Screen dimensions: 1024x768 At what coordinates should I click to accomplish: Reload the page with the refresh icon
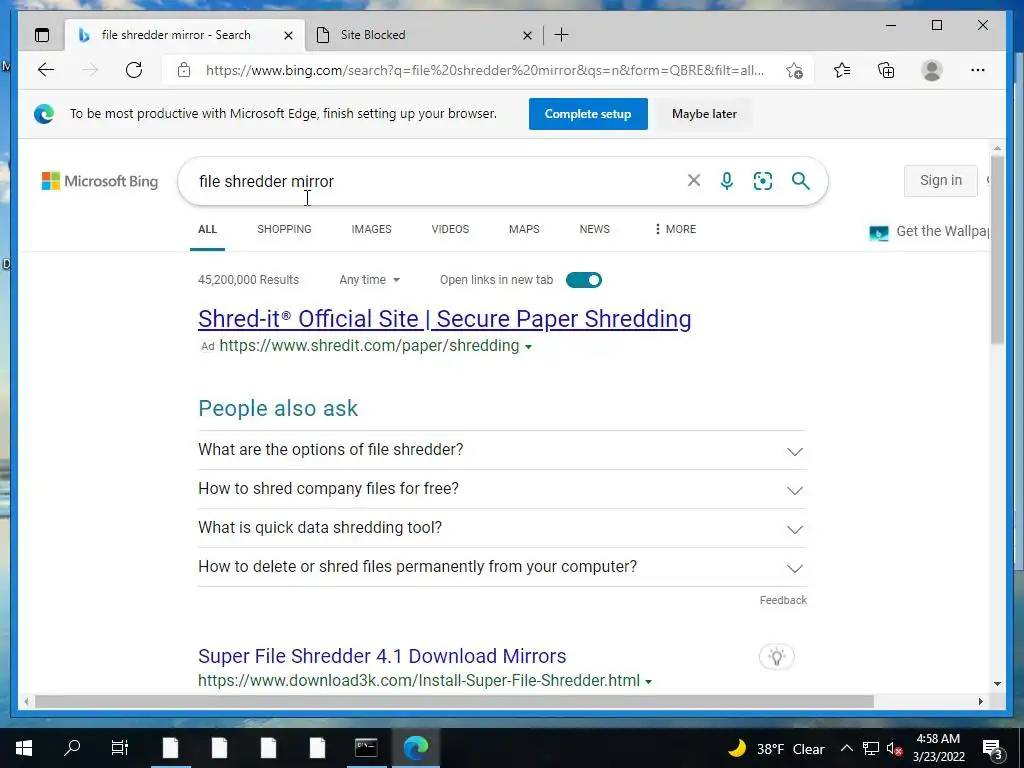(x=134, y=70)
